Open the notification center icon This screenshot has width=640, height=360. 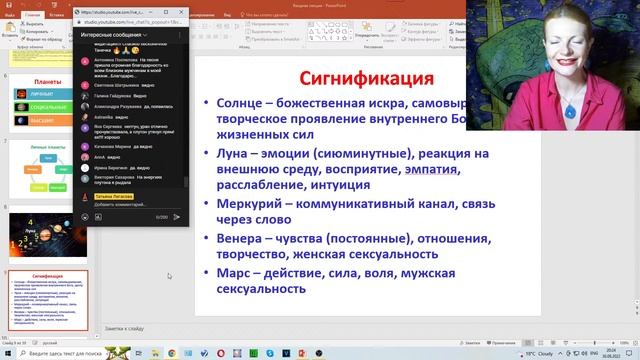click(629, 353)
